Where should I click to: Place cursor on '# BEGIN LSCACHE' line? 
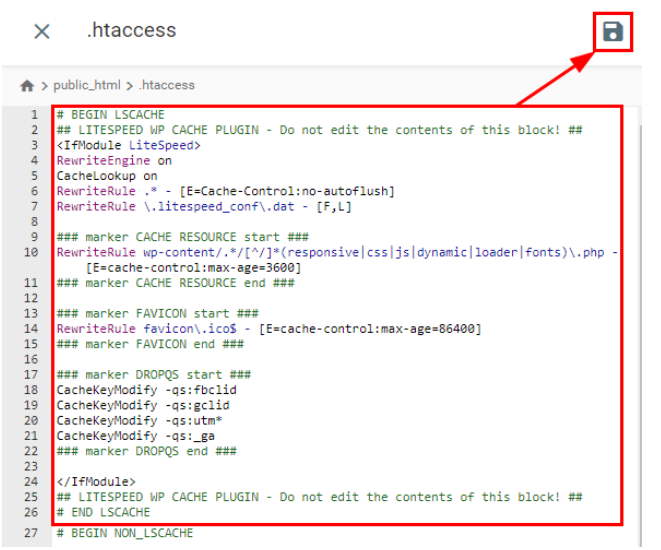(111, 115)
